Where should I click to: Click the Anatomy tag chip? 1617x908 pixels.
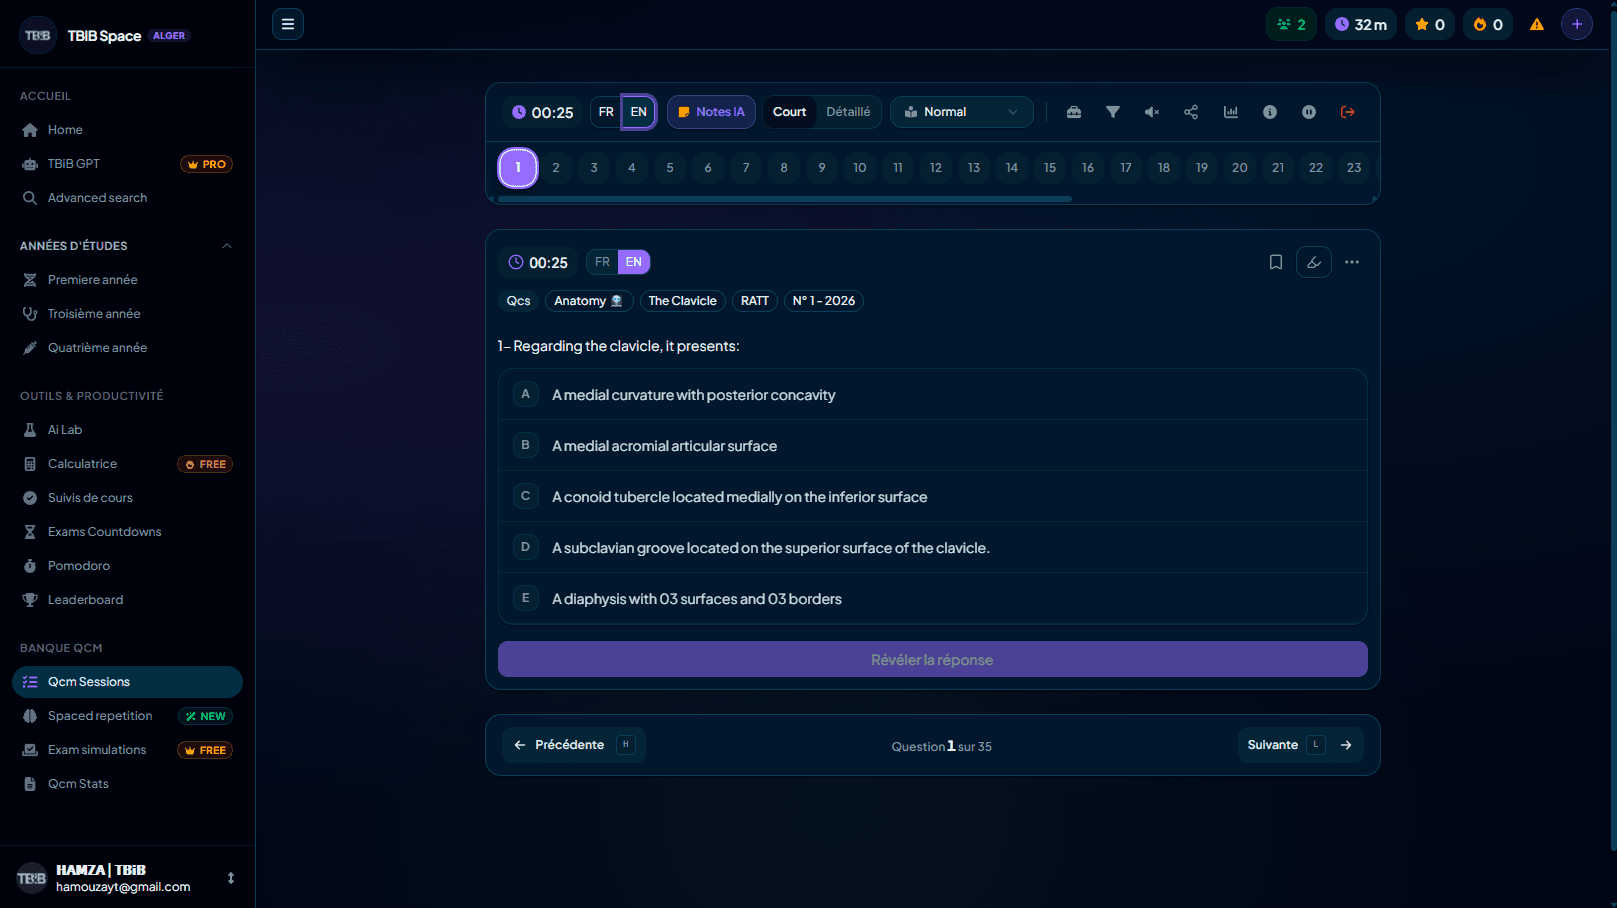(588, 301)
